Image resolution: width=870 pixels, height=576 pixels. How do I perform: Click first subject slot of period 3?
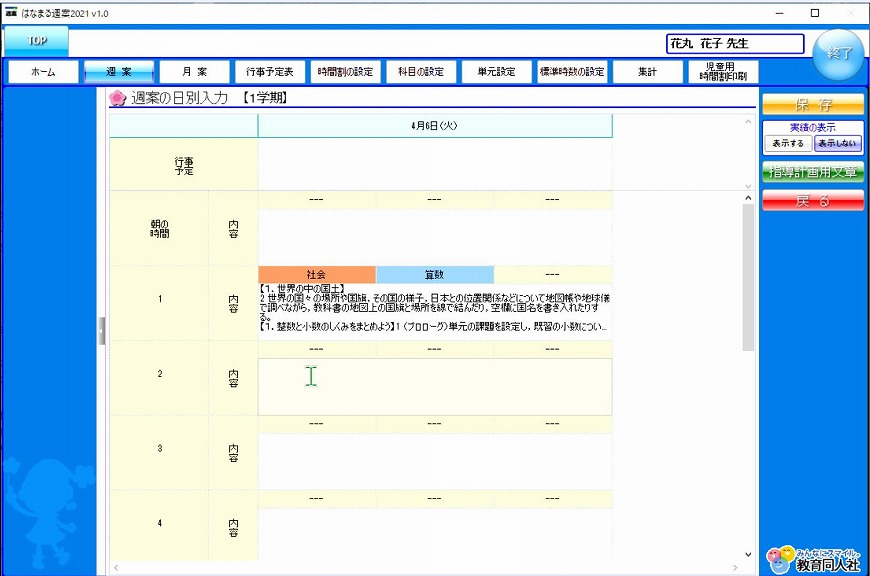317,424
